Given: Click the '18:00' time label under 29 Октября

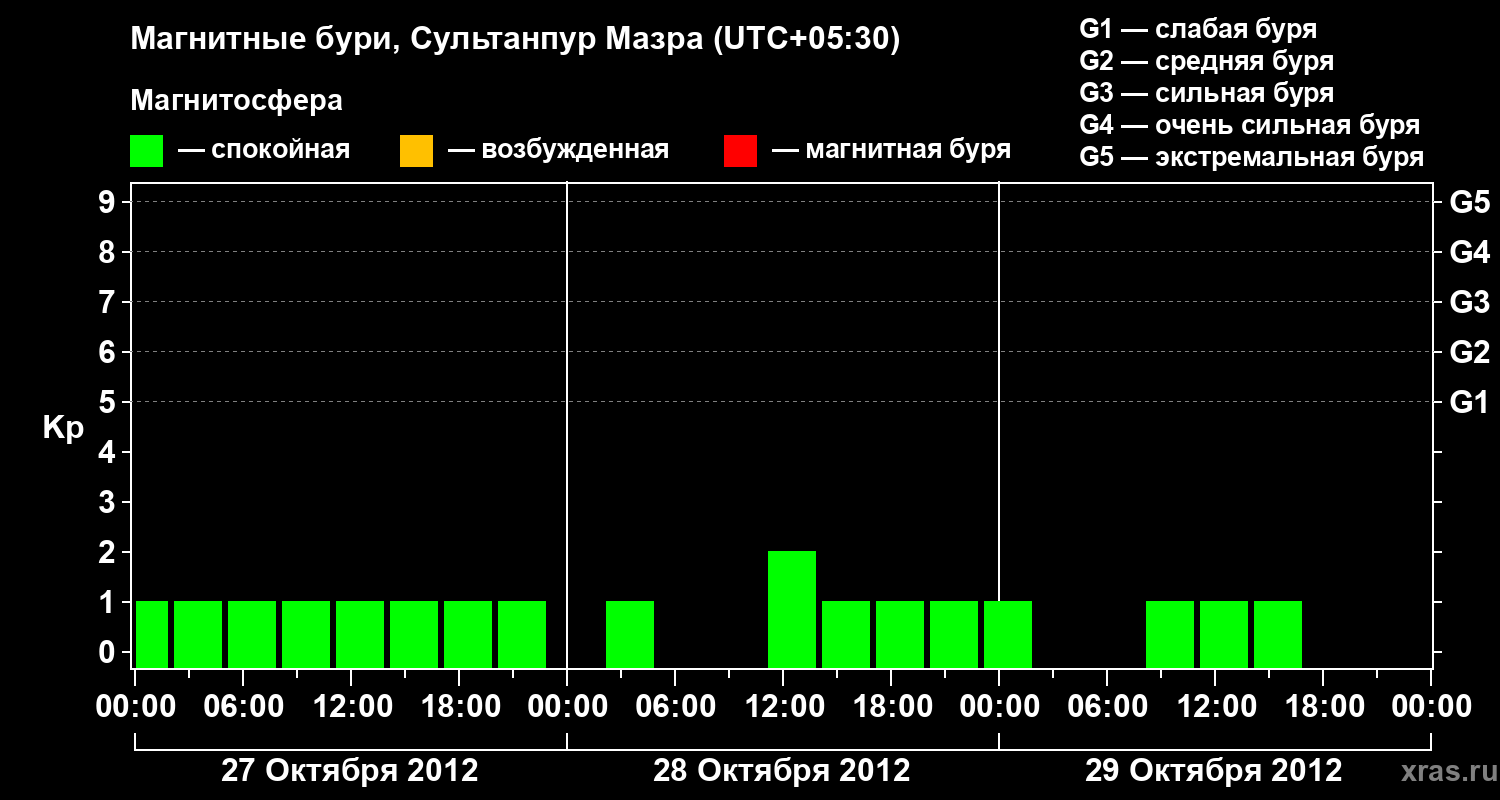Looking at the screenshot, I should pos(1323,706).
